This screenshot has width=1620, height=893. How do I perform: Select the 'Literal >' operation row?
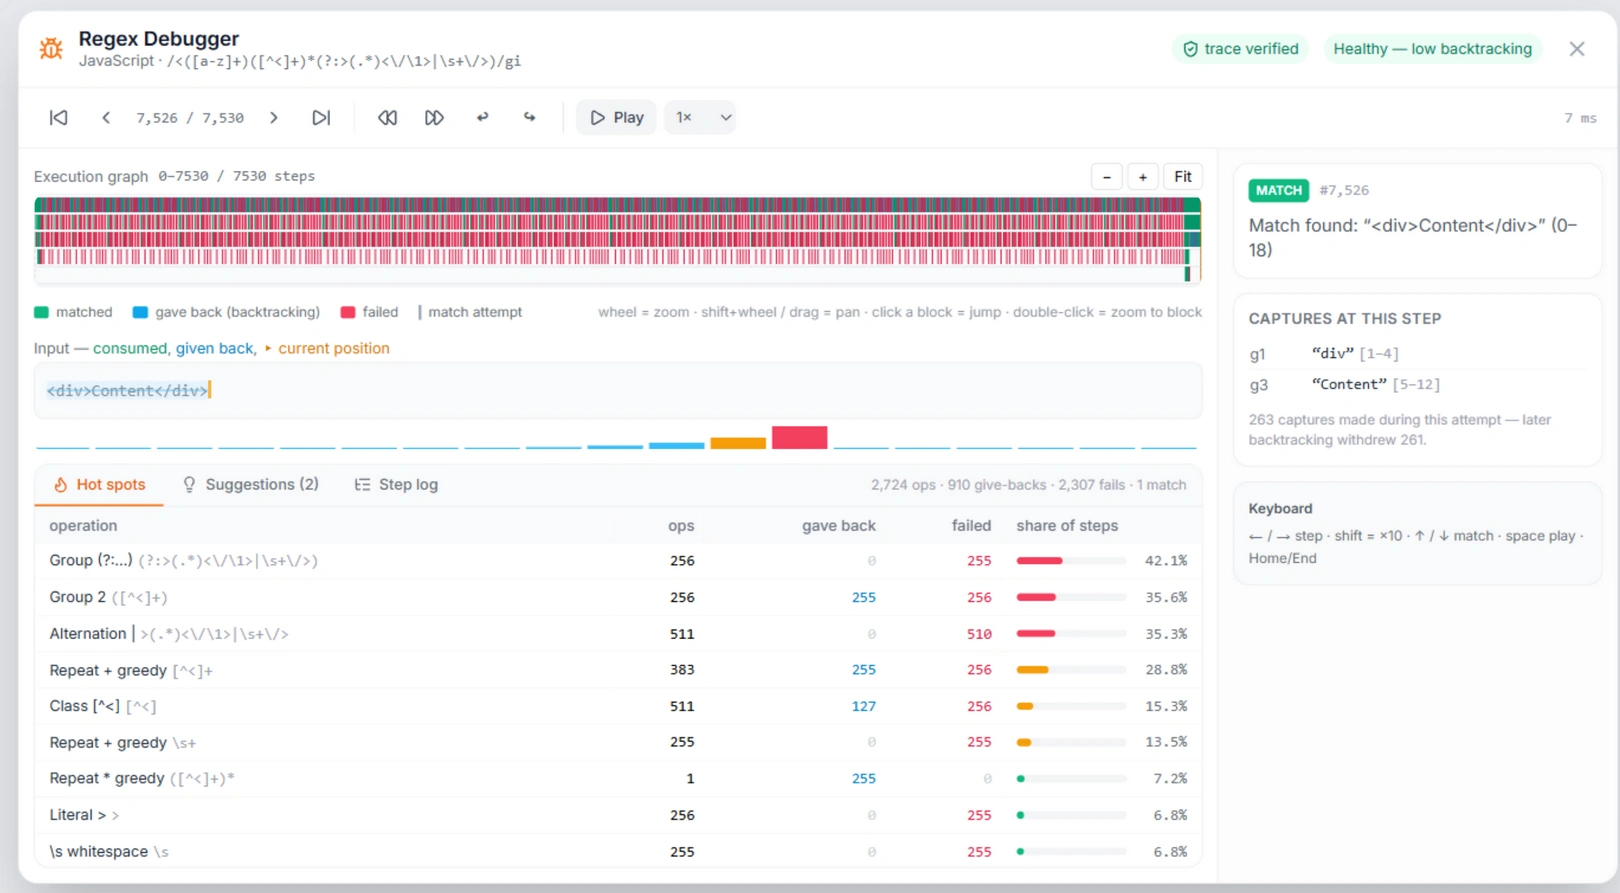click(x=618, y=816)
